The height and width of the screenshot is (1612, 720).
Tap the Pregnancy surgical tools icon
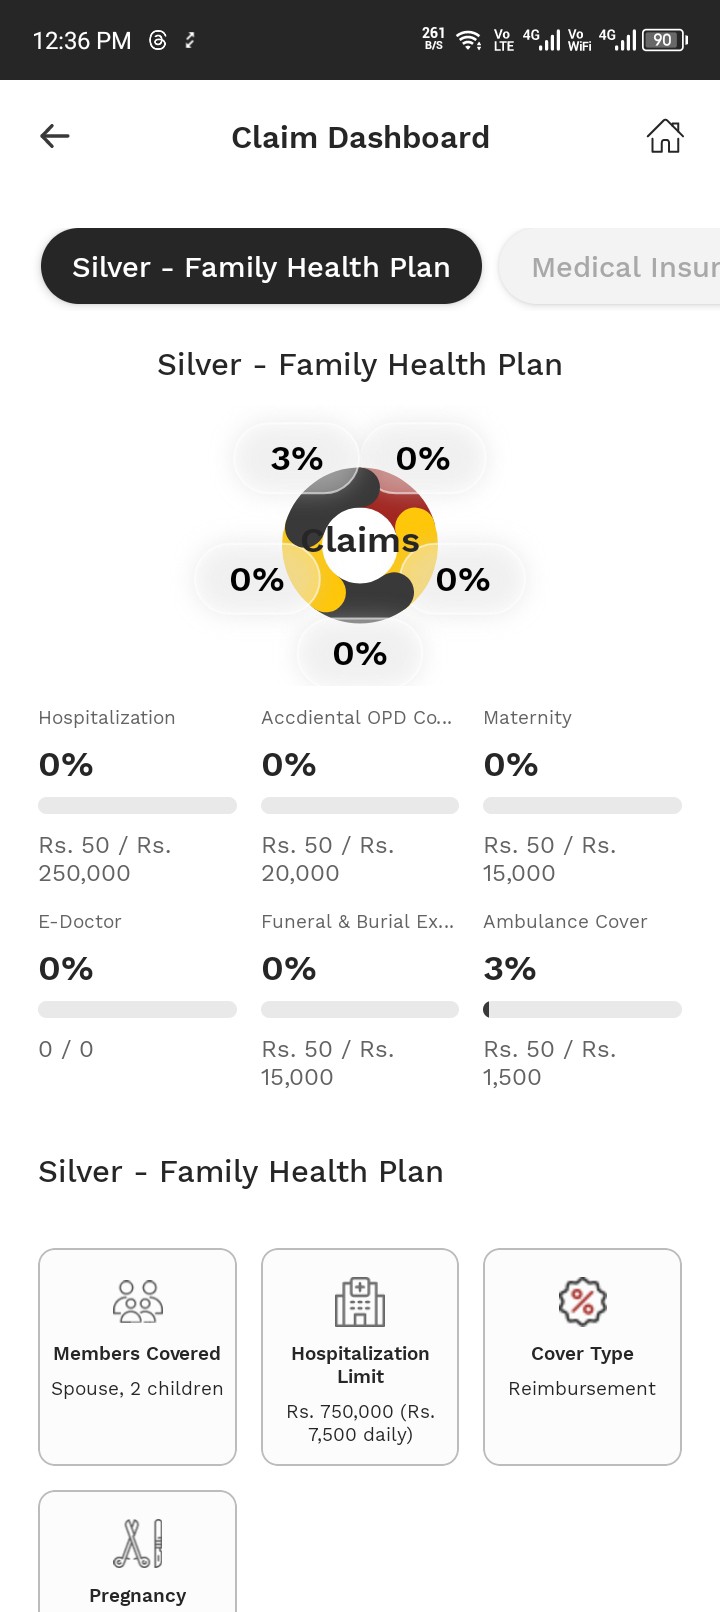pyautogui.click(x=138, y=1544)
